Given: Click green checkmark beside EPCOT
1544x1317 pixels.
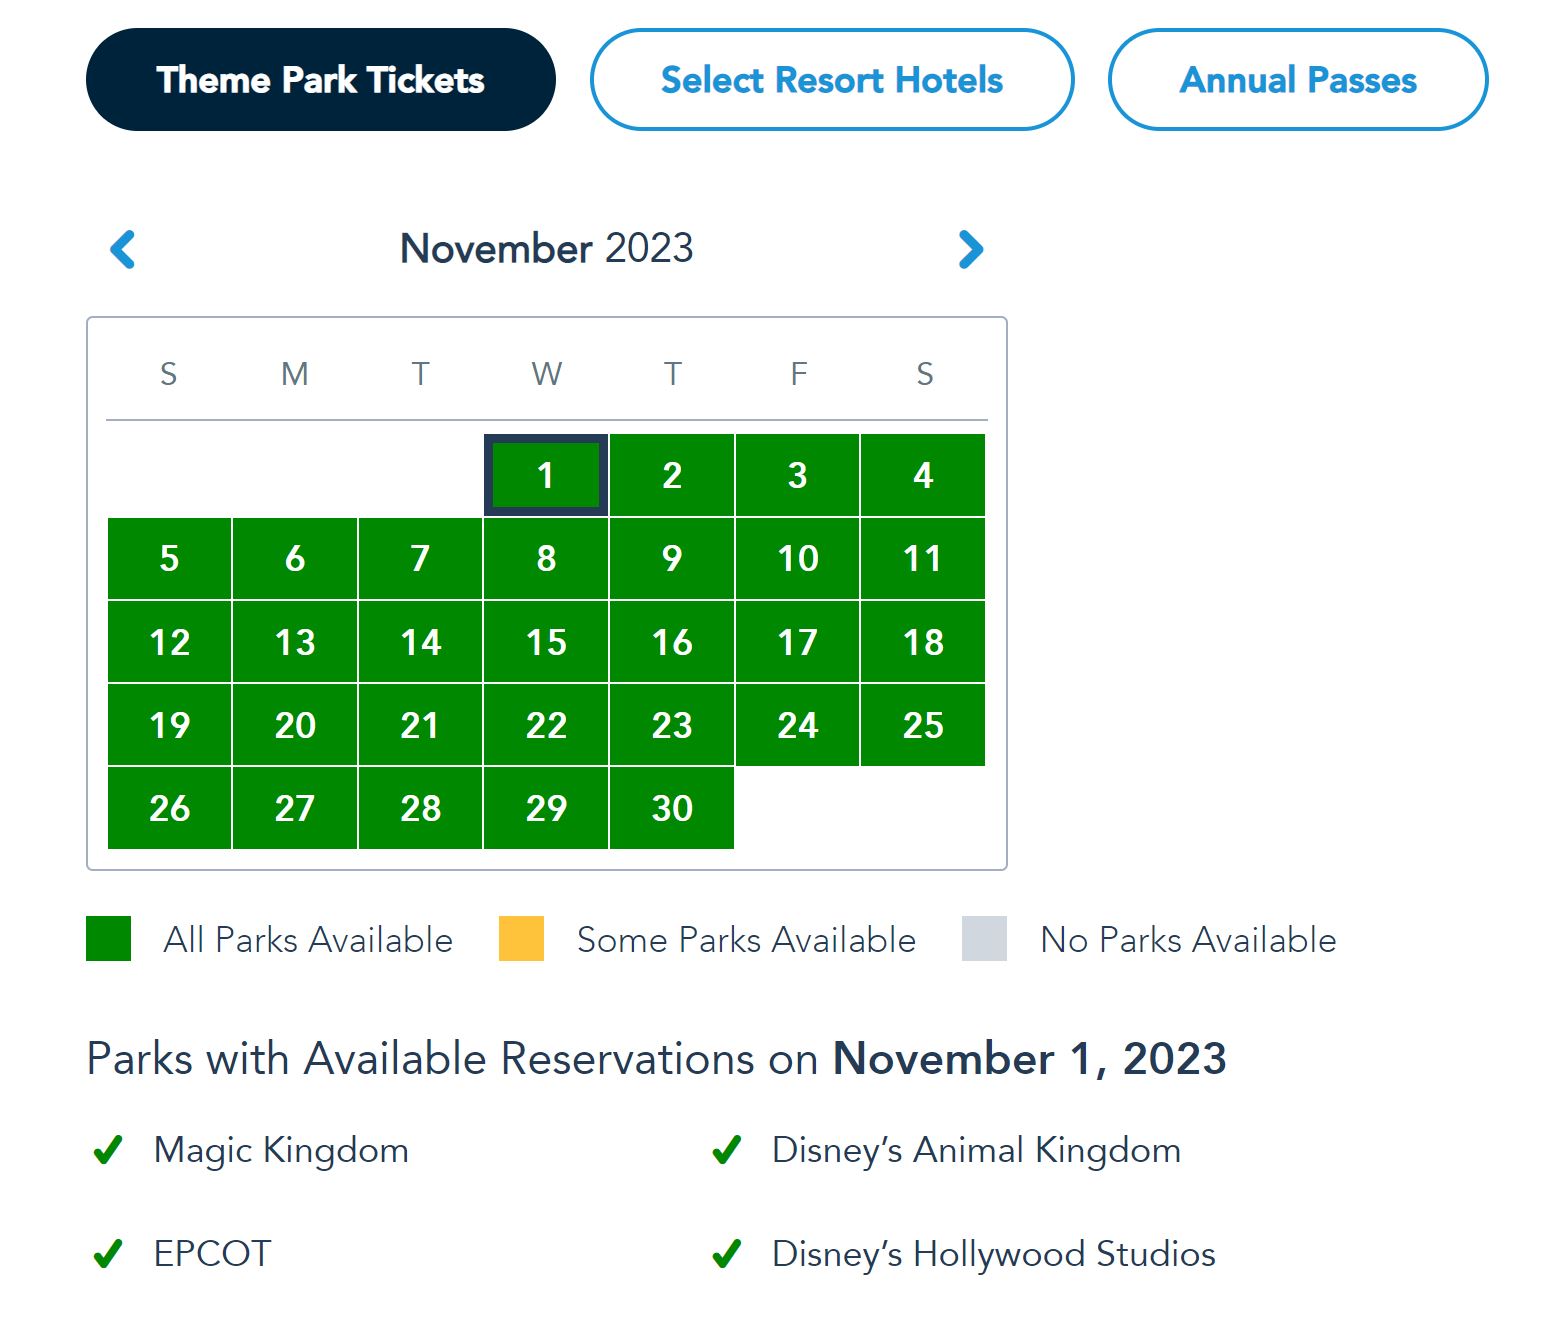Looking at the screenshot, I should (x=108, y=1253).
